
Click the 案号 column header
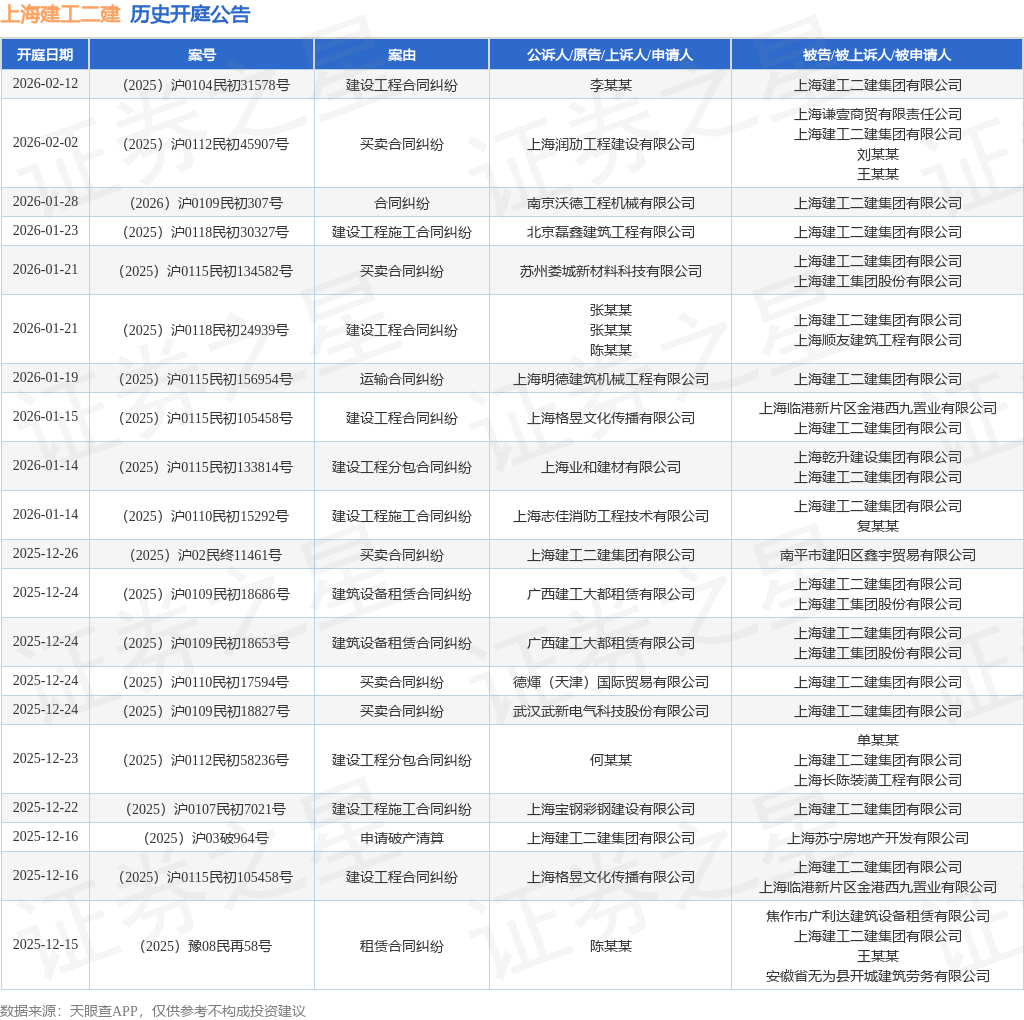point(202,55)
